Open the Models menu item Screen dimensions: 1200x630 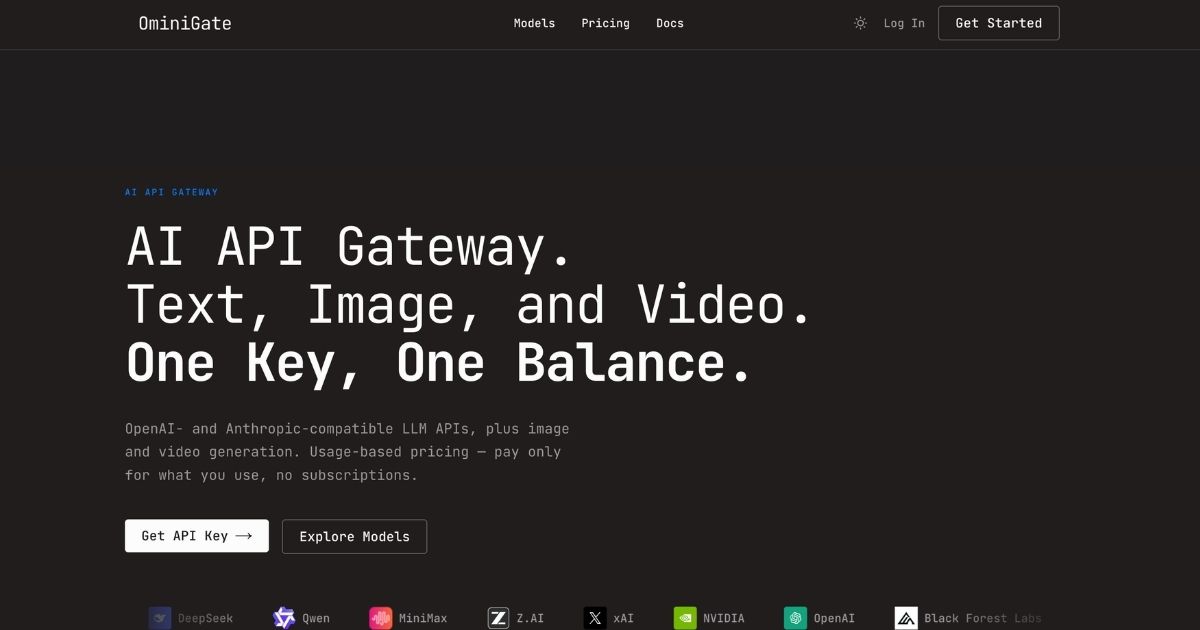coord(534,23)
